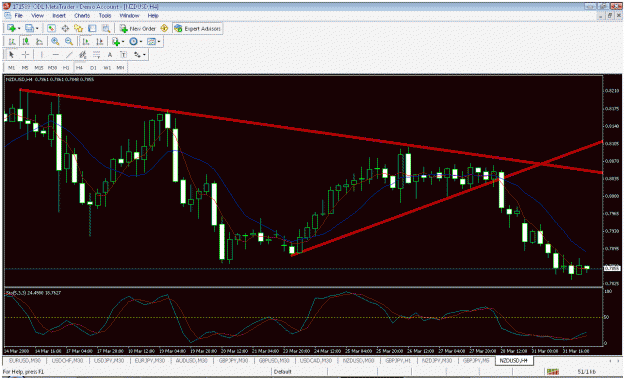Open the MetaEditor yellow diamond icon
The image size is (625, 378).
164,28
